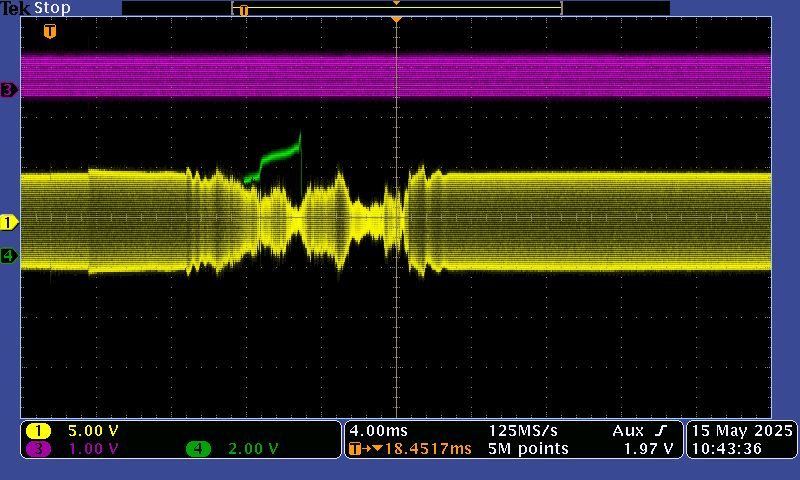Image resolution: width=800 pixels, height=480 pixels.
Task: Open the 5M points record length readout
Action: point(528,449)
